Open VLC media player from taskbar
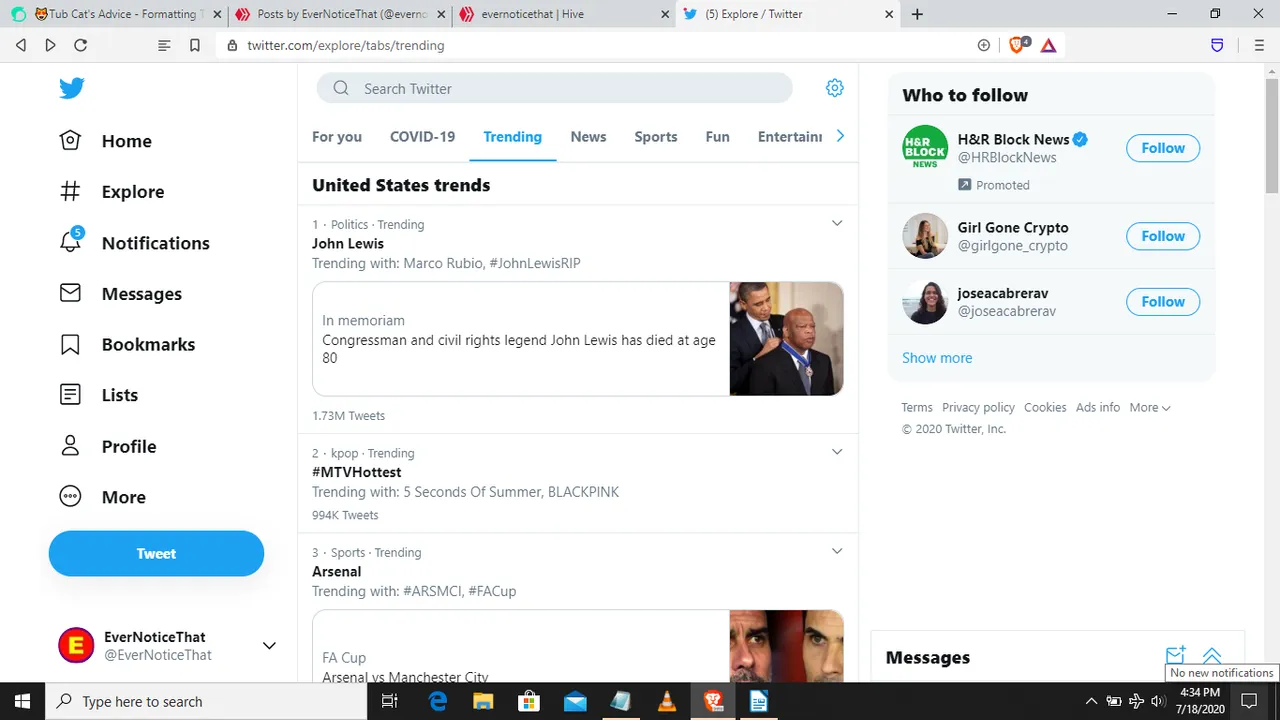The width and height of the screenshot is (1280, 720). click(667, 701)
